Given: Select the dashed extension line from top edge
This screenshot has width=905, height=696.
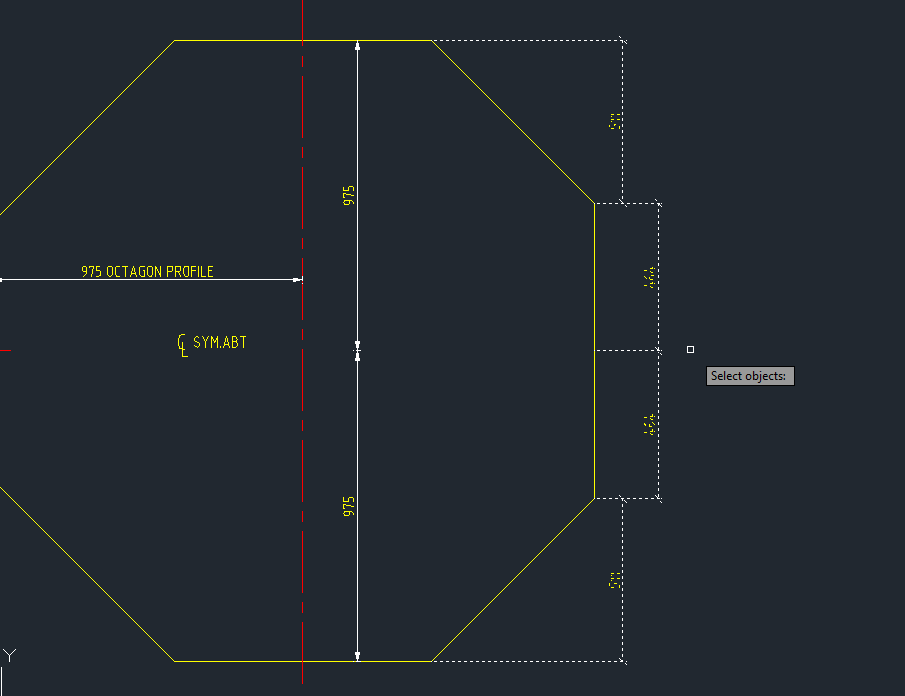Looking at the screenshot, I should click(x=528, y=40).
